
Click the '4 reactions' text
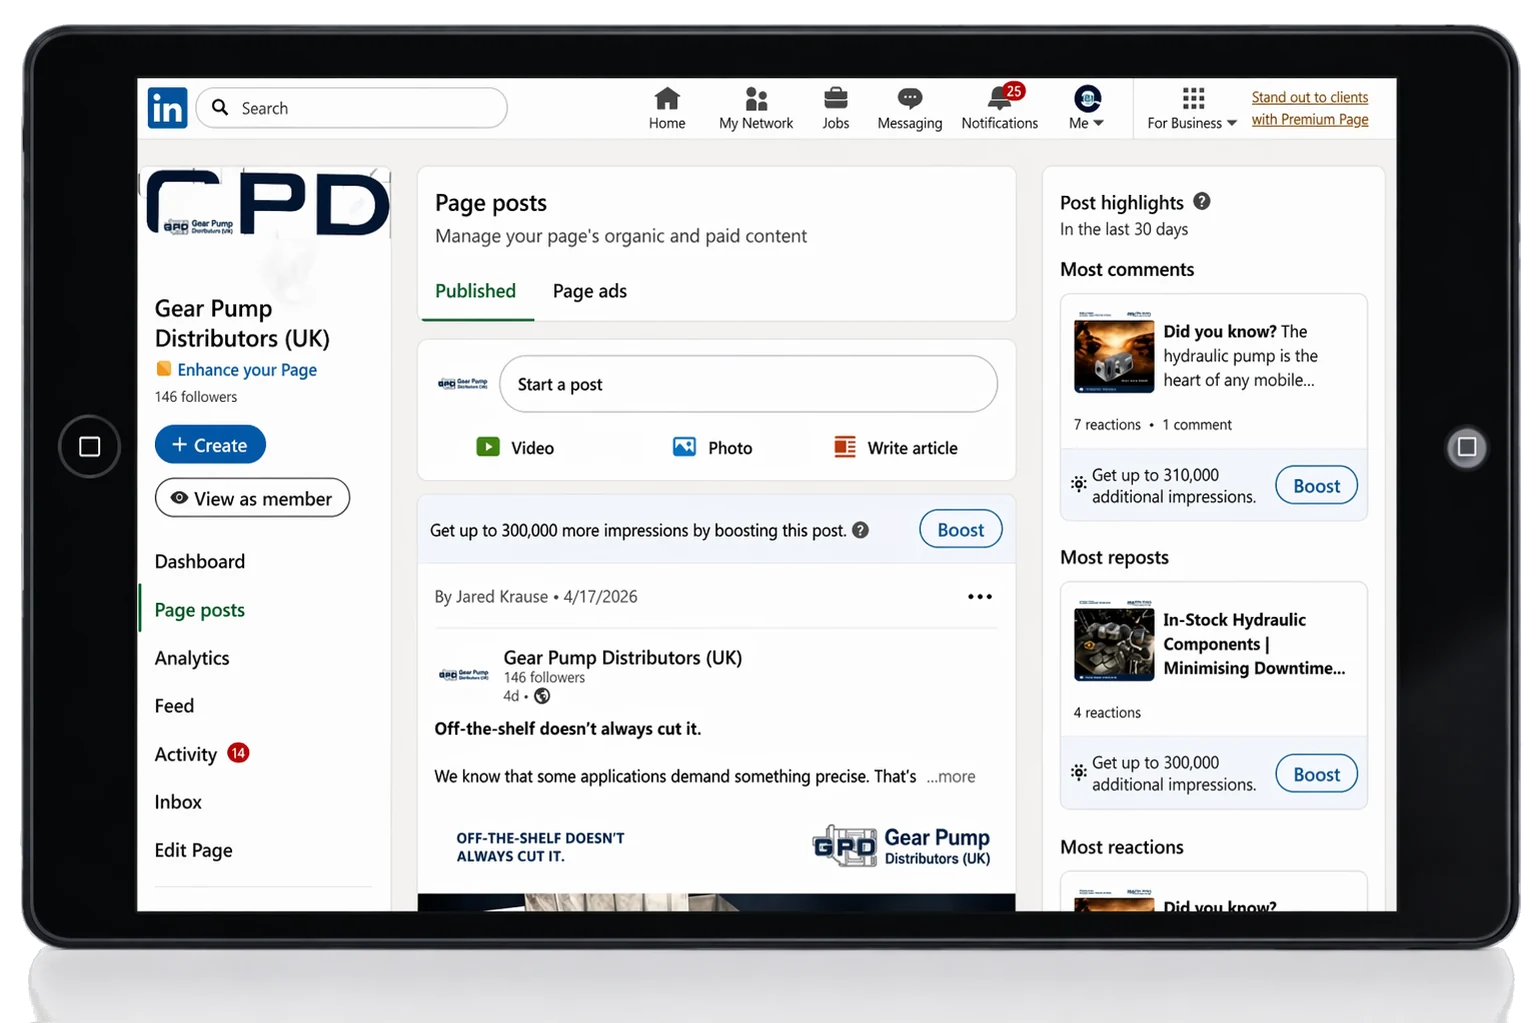click(1107, 713)
